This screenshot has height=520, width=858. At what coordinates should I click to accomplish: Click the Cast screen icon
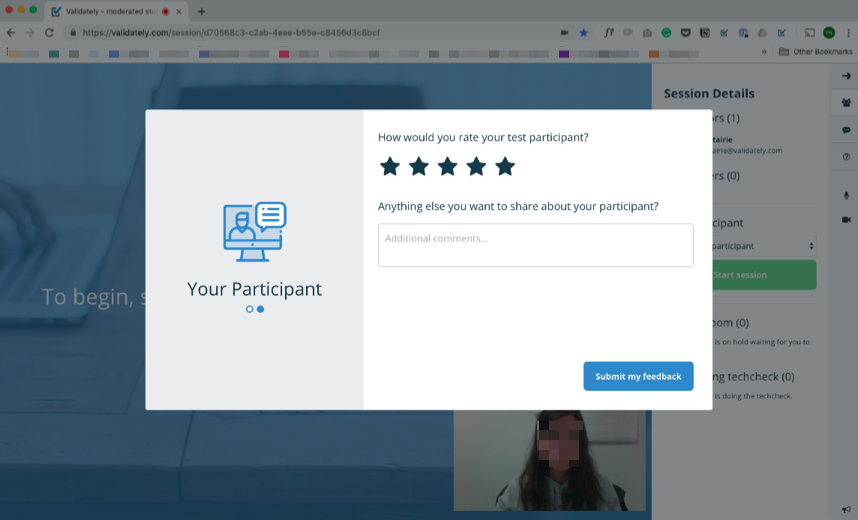[x=810, y=33]
